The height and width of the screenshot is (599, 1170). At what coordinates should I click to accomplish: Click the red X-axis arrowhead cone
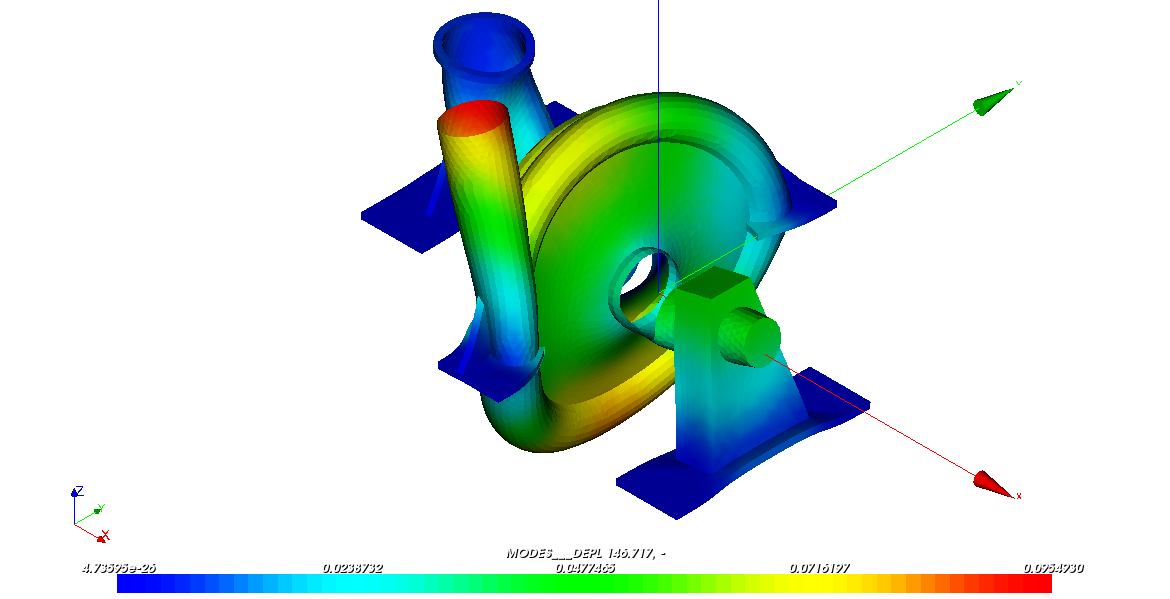pos(994,484)
